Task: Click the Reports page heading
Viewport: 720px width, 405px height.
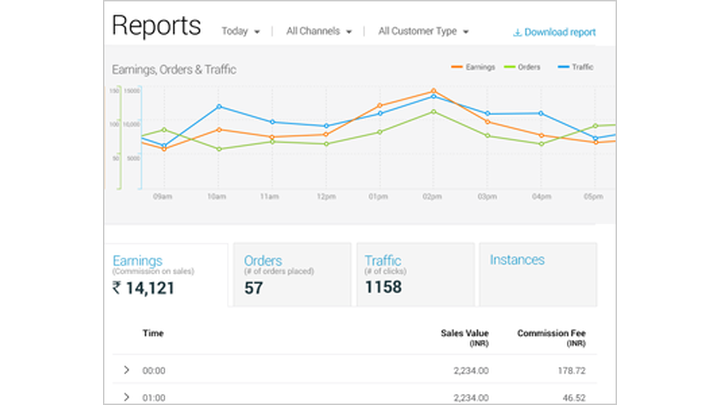Action: 157,25
